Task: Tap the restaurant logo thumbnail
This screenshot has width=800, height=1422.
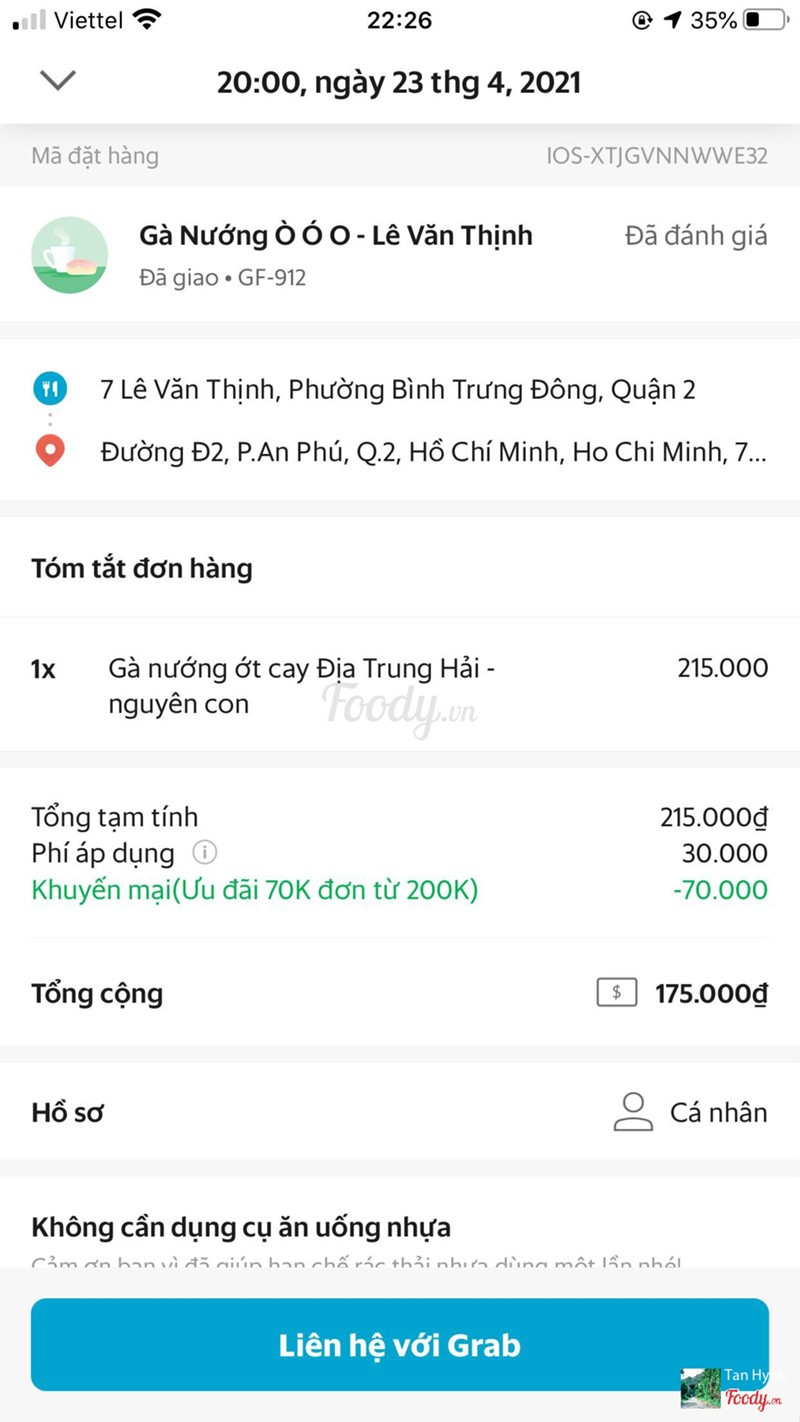Action: pos(70,254)
